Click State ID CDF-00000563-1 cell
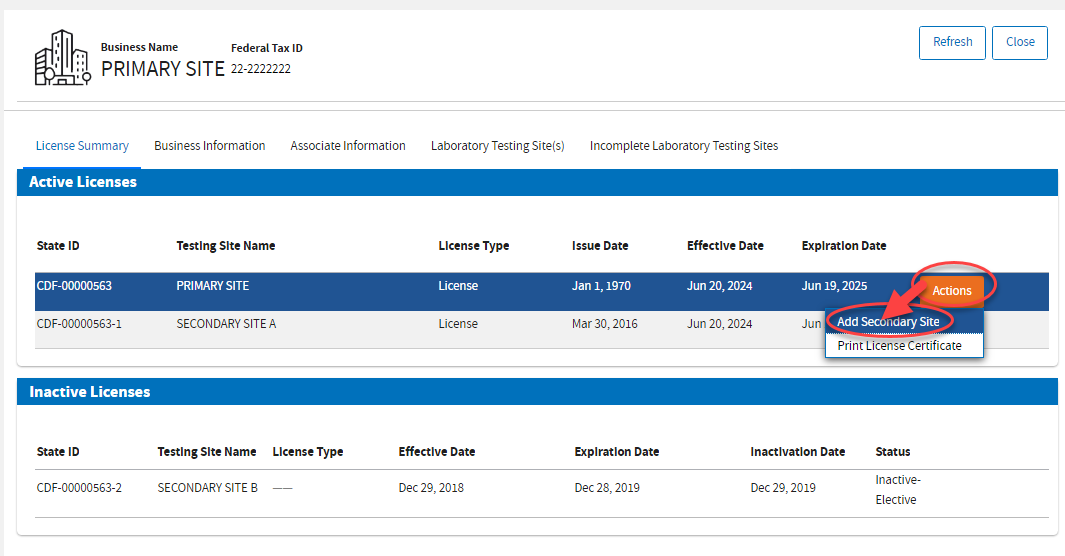 [x=79, y=324]
